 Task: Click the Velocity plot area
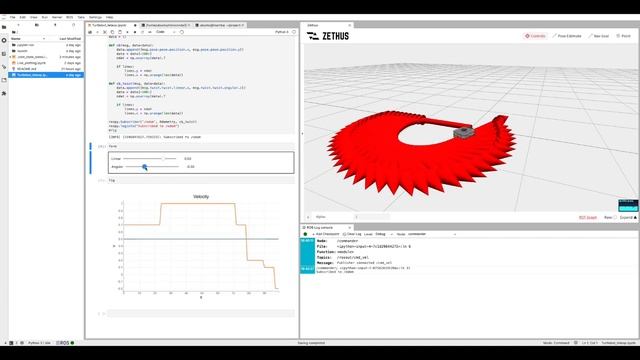[201, 247]
